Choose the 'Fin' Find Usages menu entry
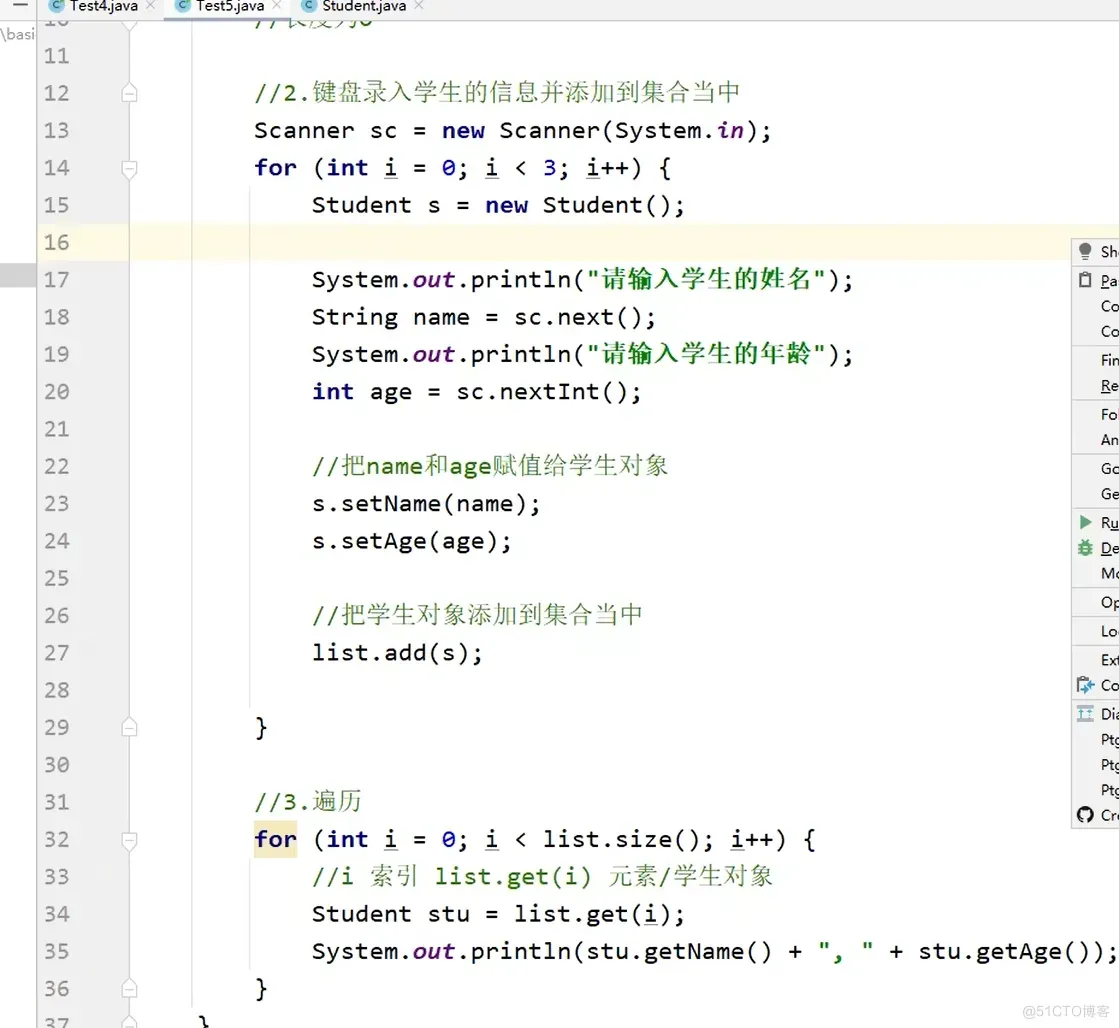This screenshot has height=1028, width=1119. 1109,360
